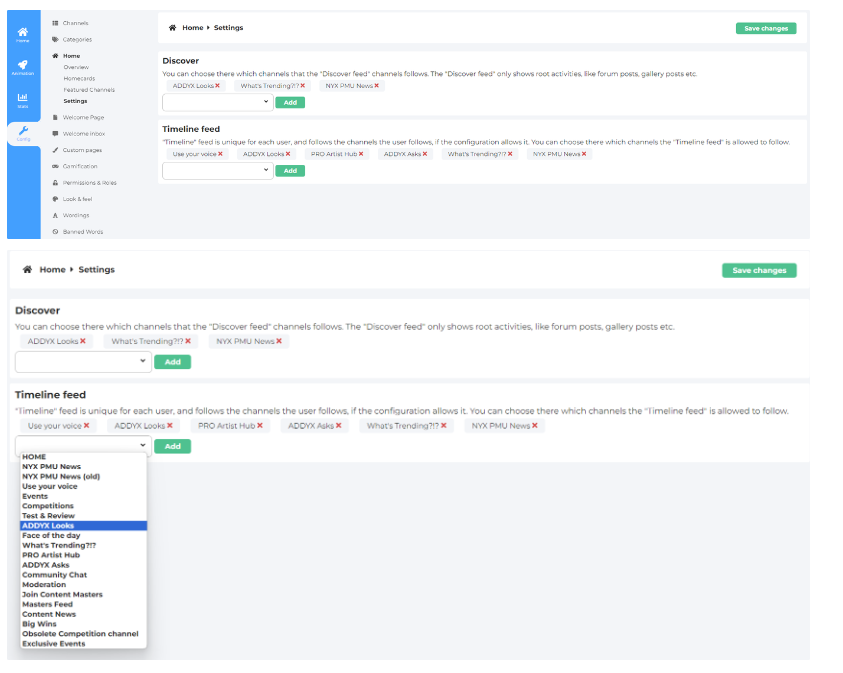843x673 pixels.
Task: Go to the Welcome Page menu item
Action: coord(83,117)
